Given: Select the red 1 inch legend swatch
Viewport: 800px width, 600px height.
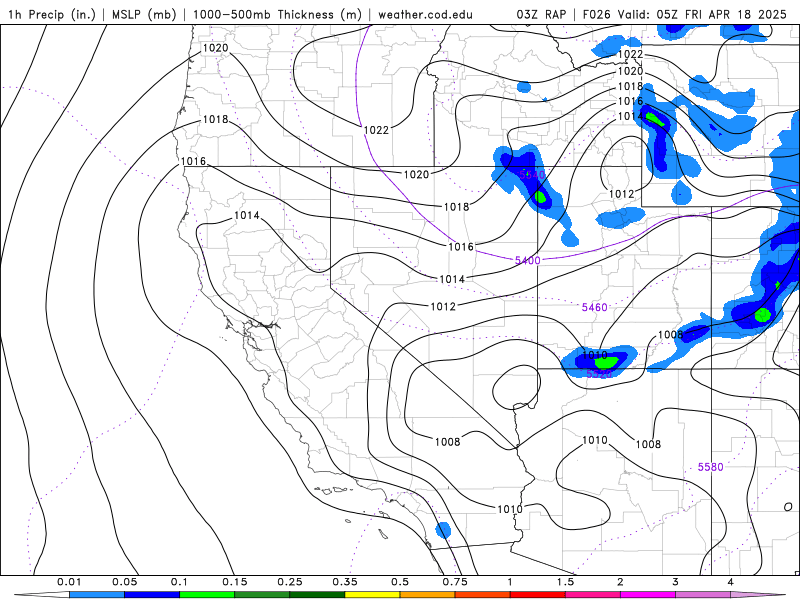Looking at the screenshot, I should 538,595.
